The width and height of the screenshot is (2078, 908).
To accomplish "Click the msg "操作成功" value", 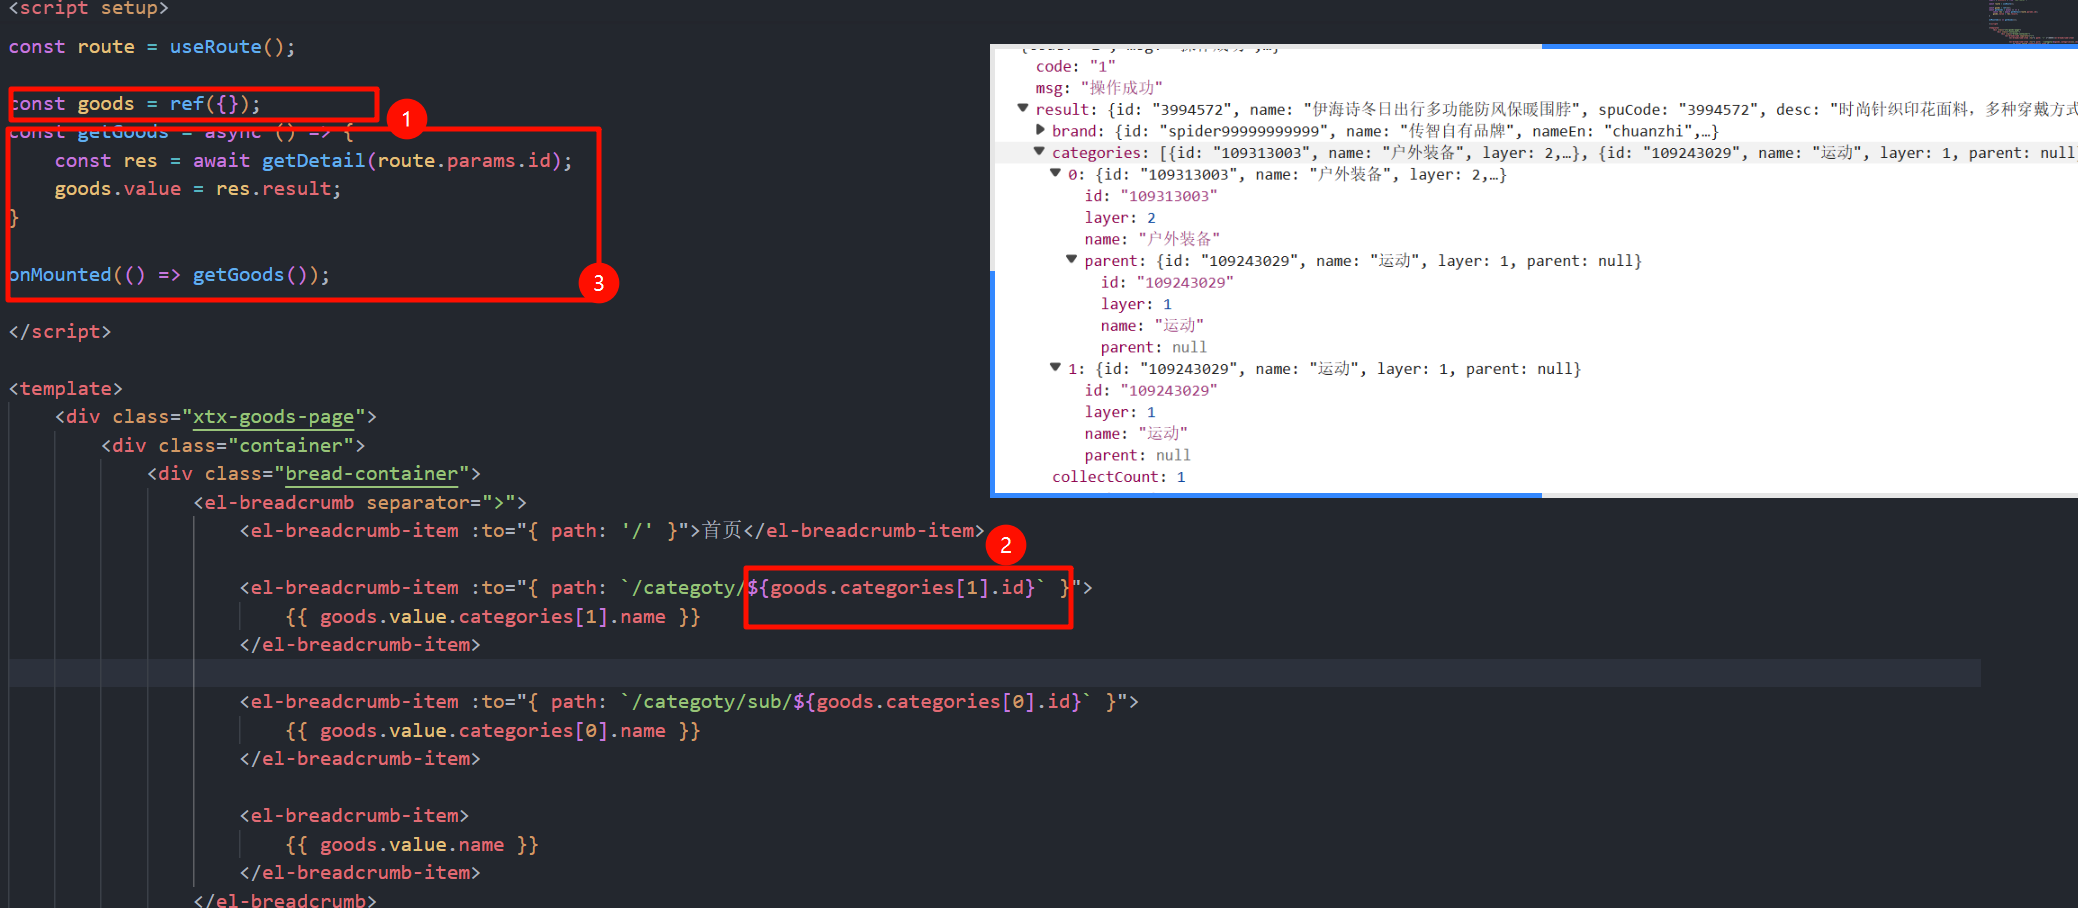I will [x=1121, y=88].
